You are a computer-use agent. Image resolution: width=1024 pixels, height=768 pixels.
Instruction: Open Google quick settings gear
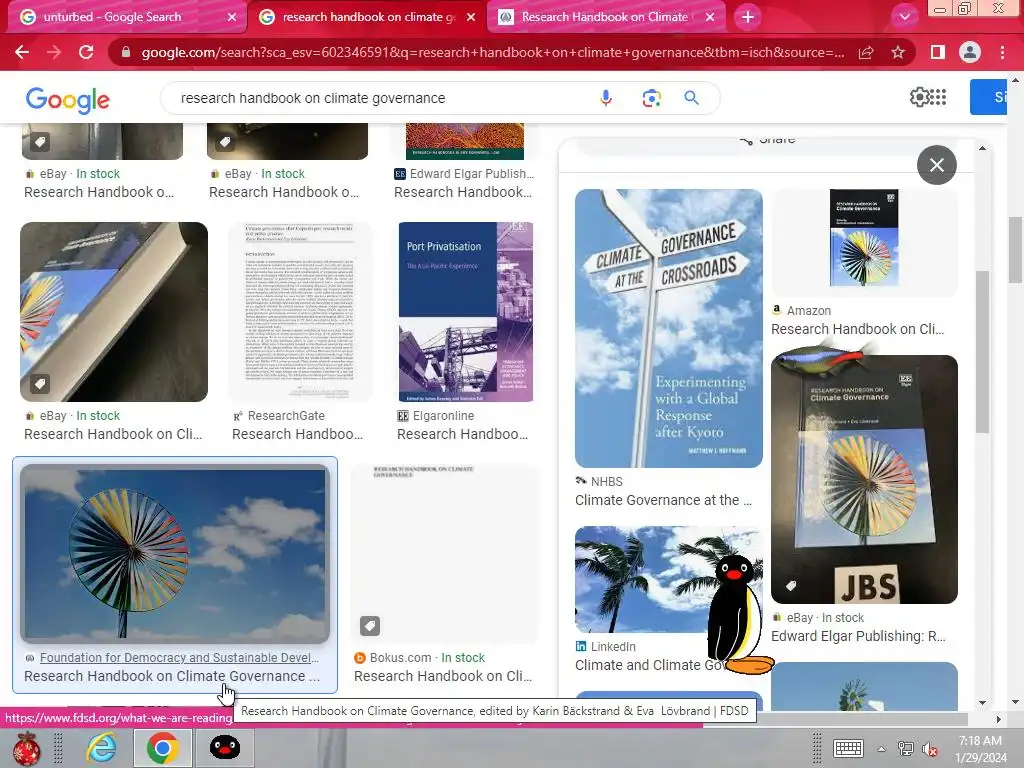click(919, 97)
